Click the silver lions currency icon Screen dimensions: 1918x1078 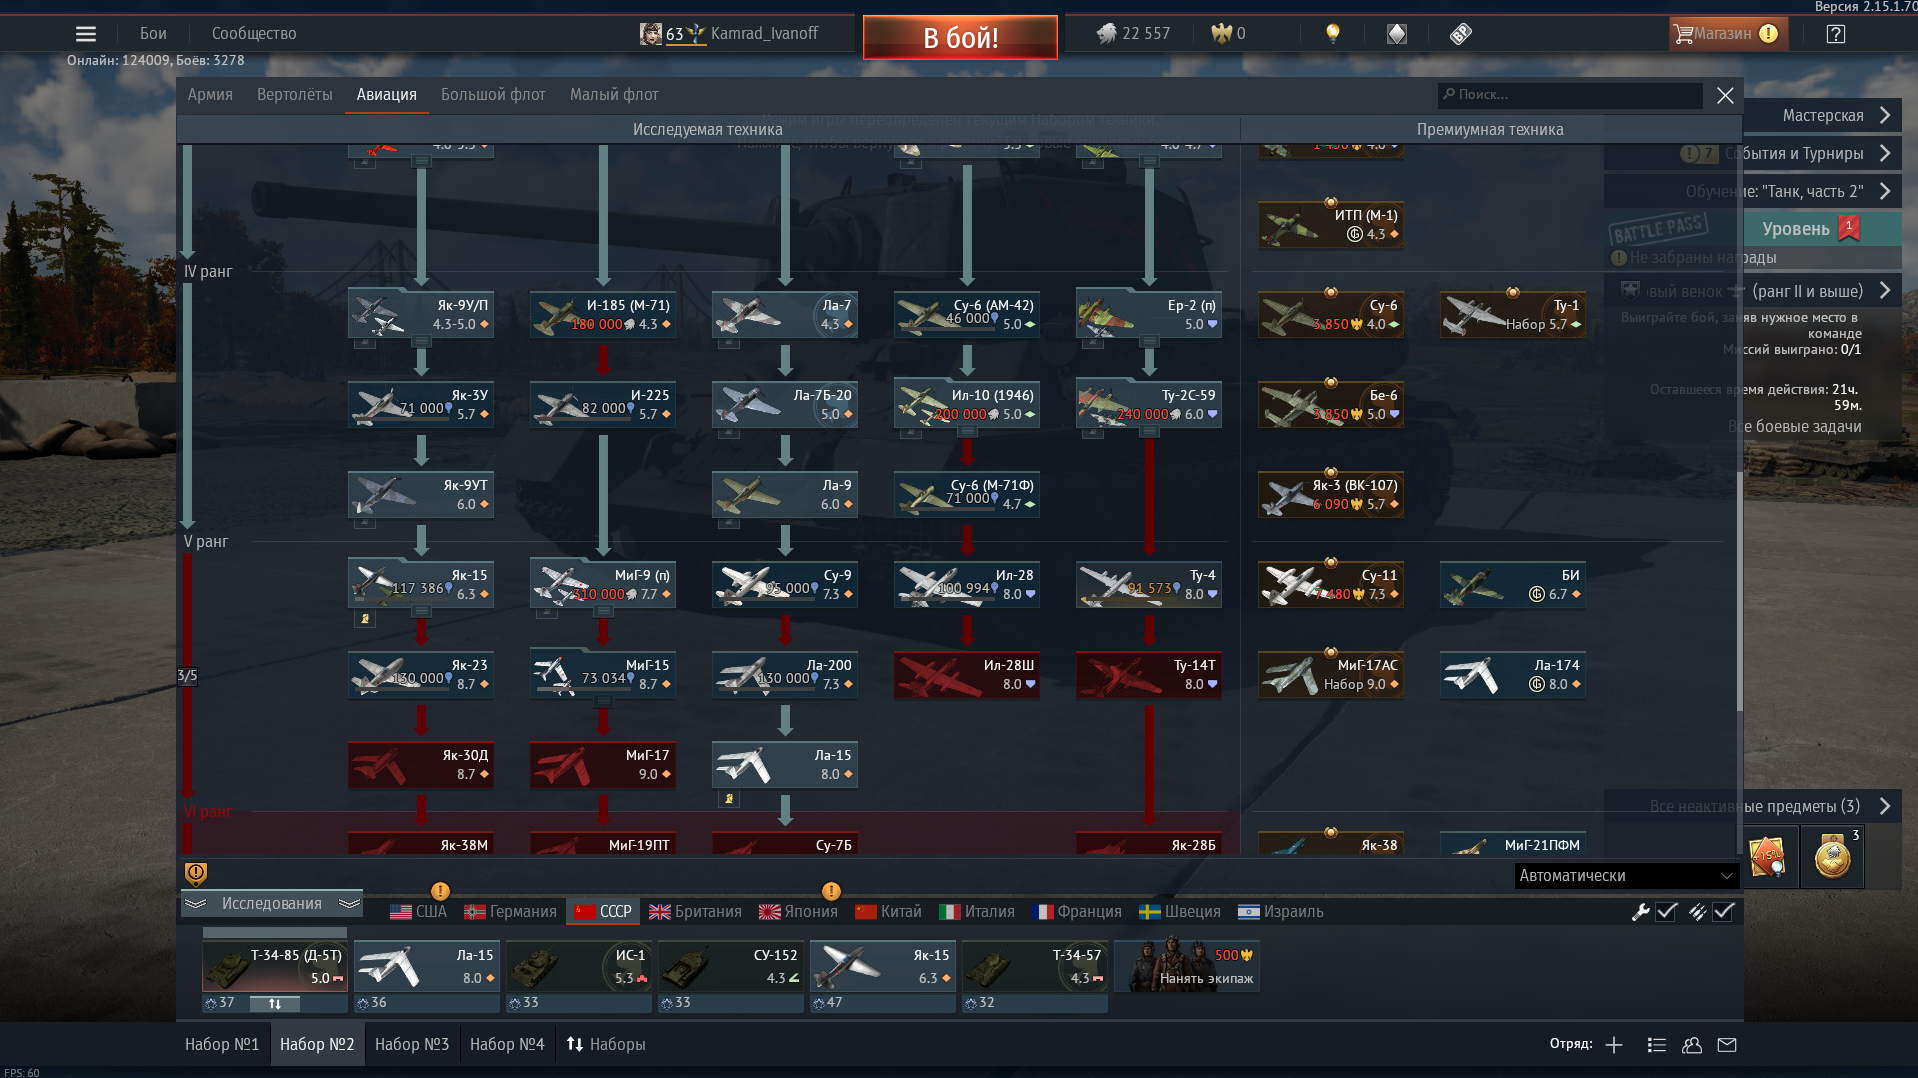pyautogui.click(x=1106, y=34)
